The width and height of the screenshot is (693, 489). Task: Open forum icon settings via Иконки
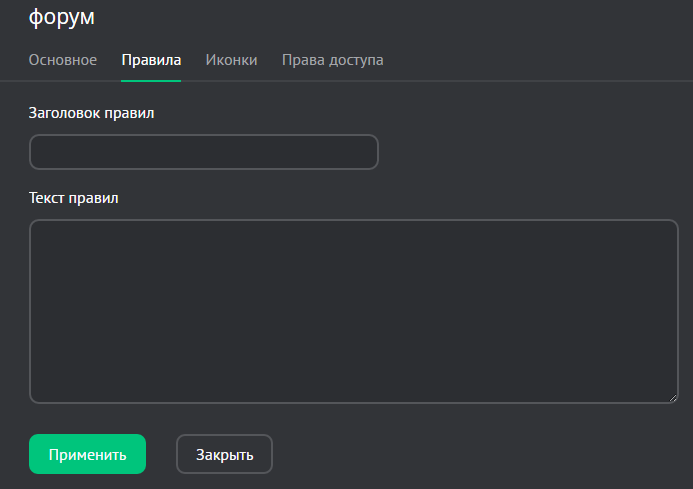pyautogui.click(x=231, y=60)
